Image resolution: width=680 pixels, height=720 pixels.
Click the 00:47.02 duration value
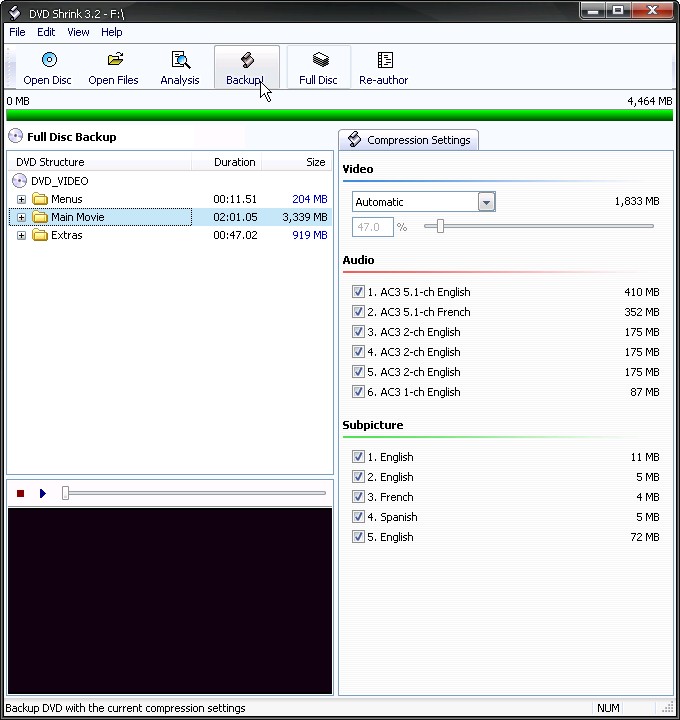235,235
